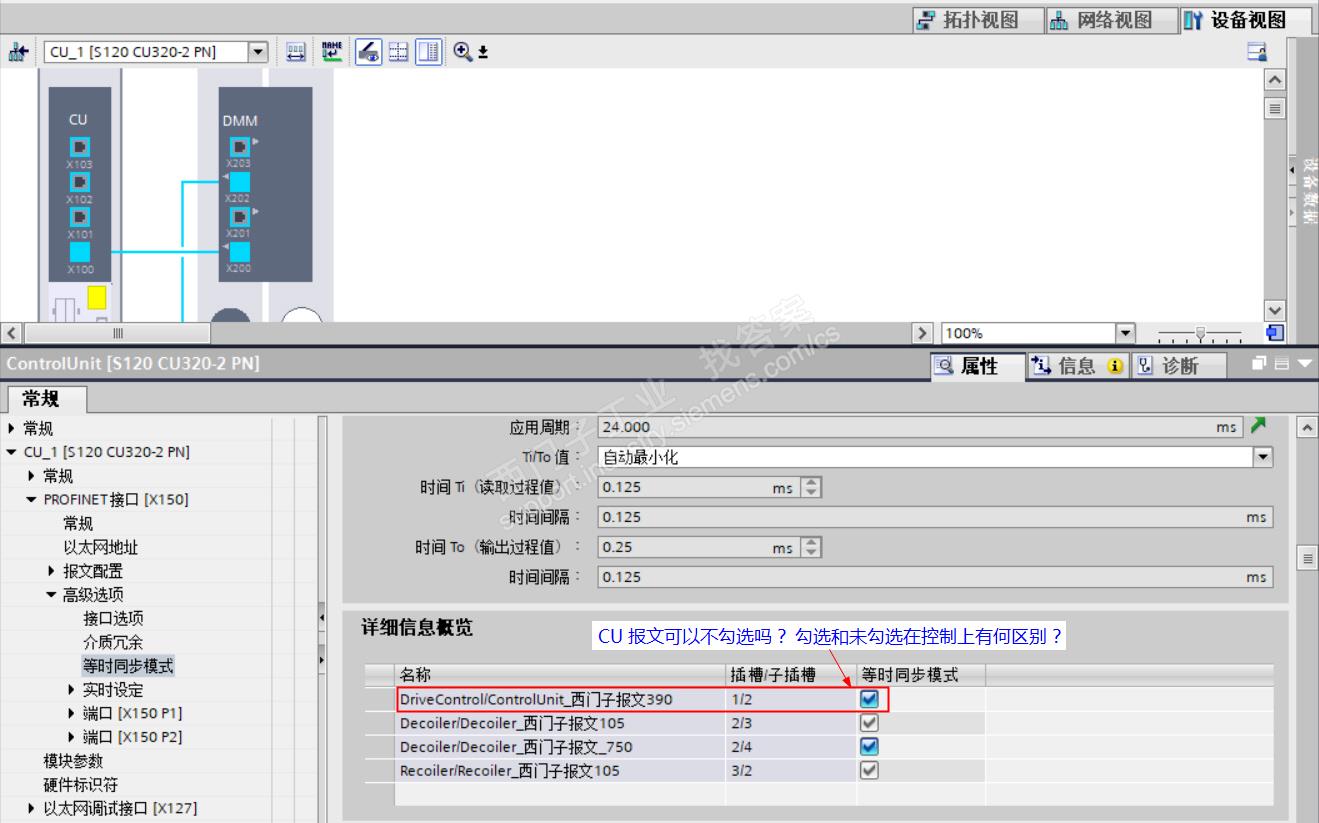Click the assign device NAME toolbar icon

(x=331, y=52)
